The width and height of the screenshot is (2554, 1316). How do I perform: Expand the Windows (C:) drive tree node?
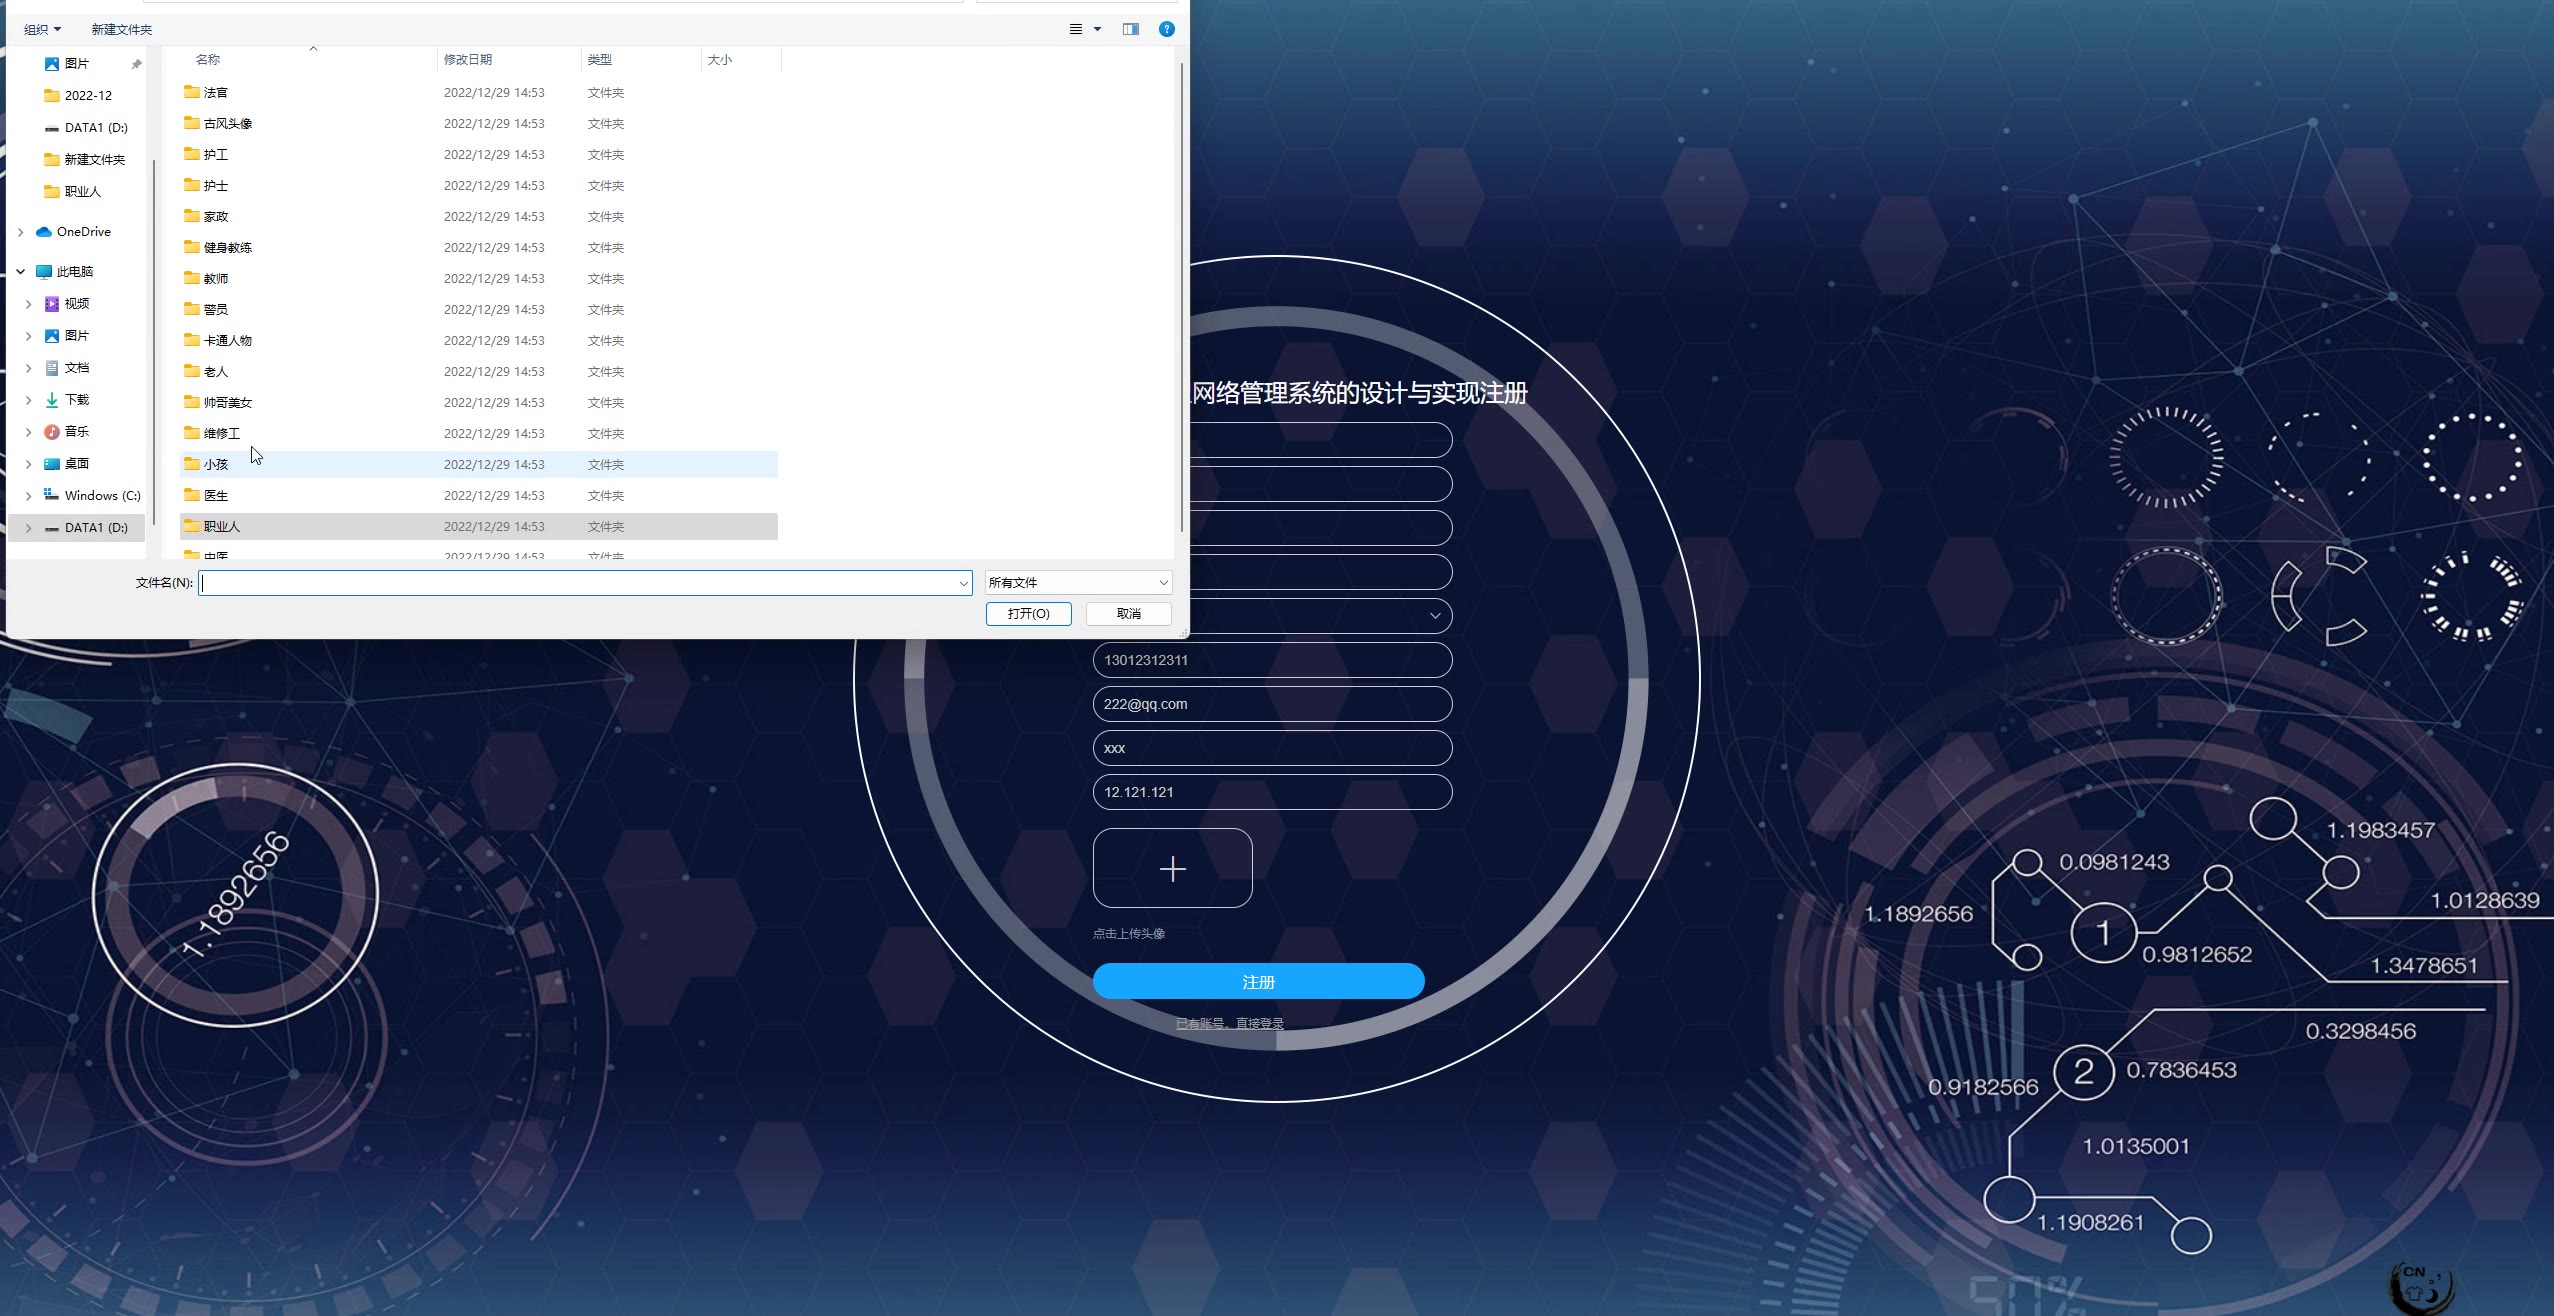pos(28,495)
